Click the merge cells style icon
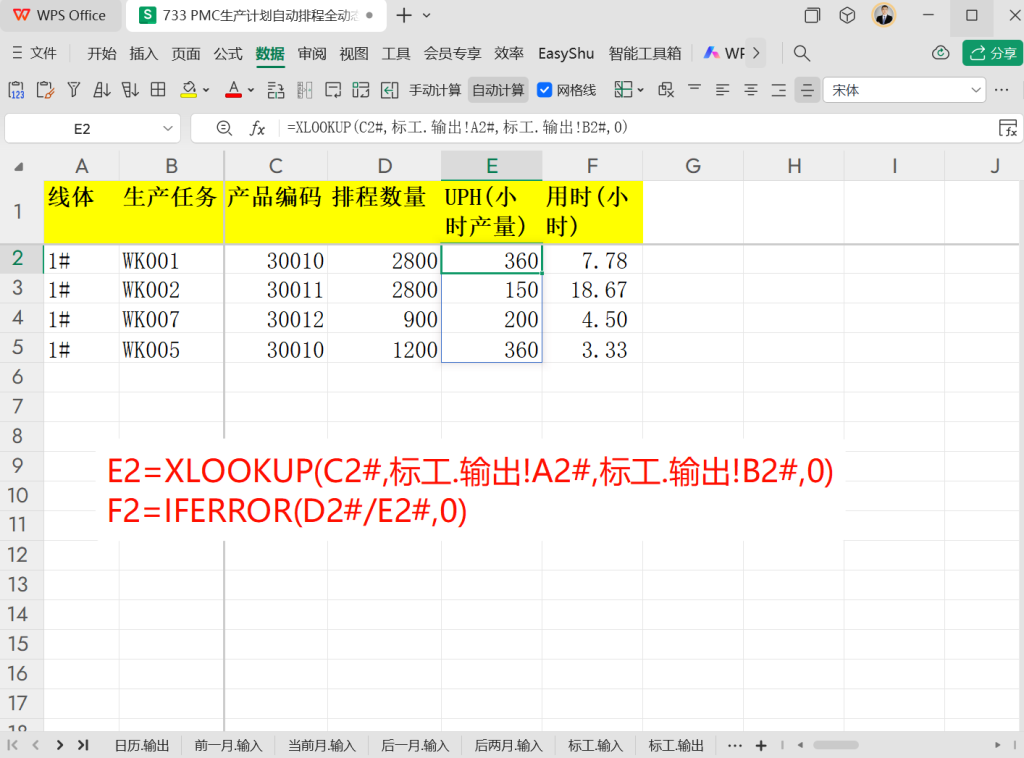The height and width of the screenshot is (758, 1024). coord(360,90)
